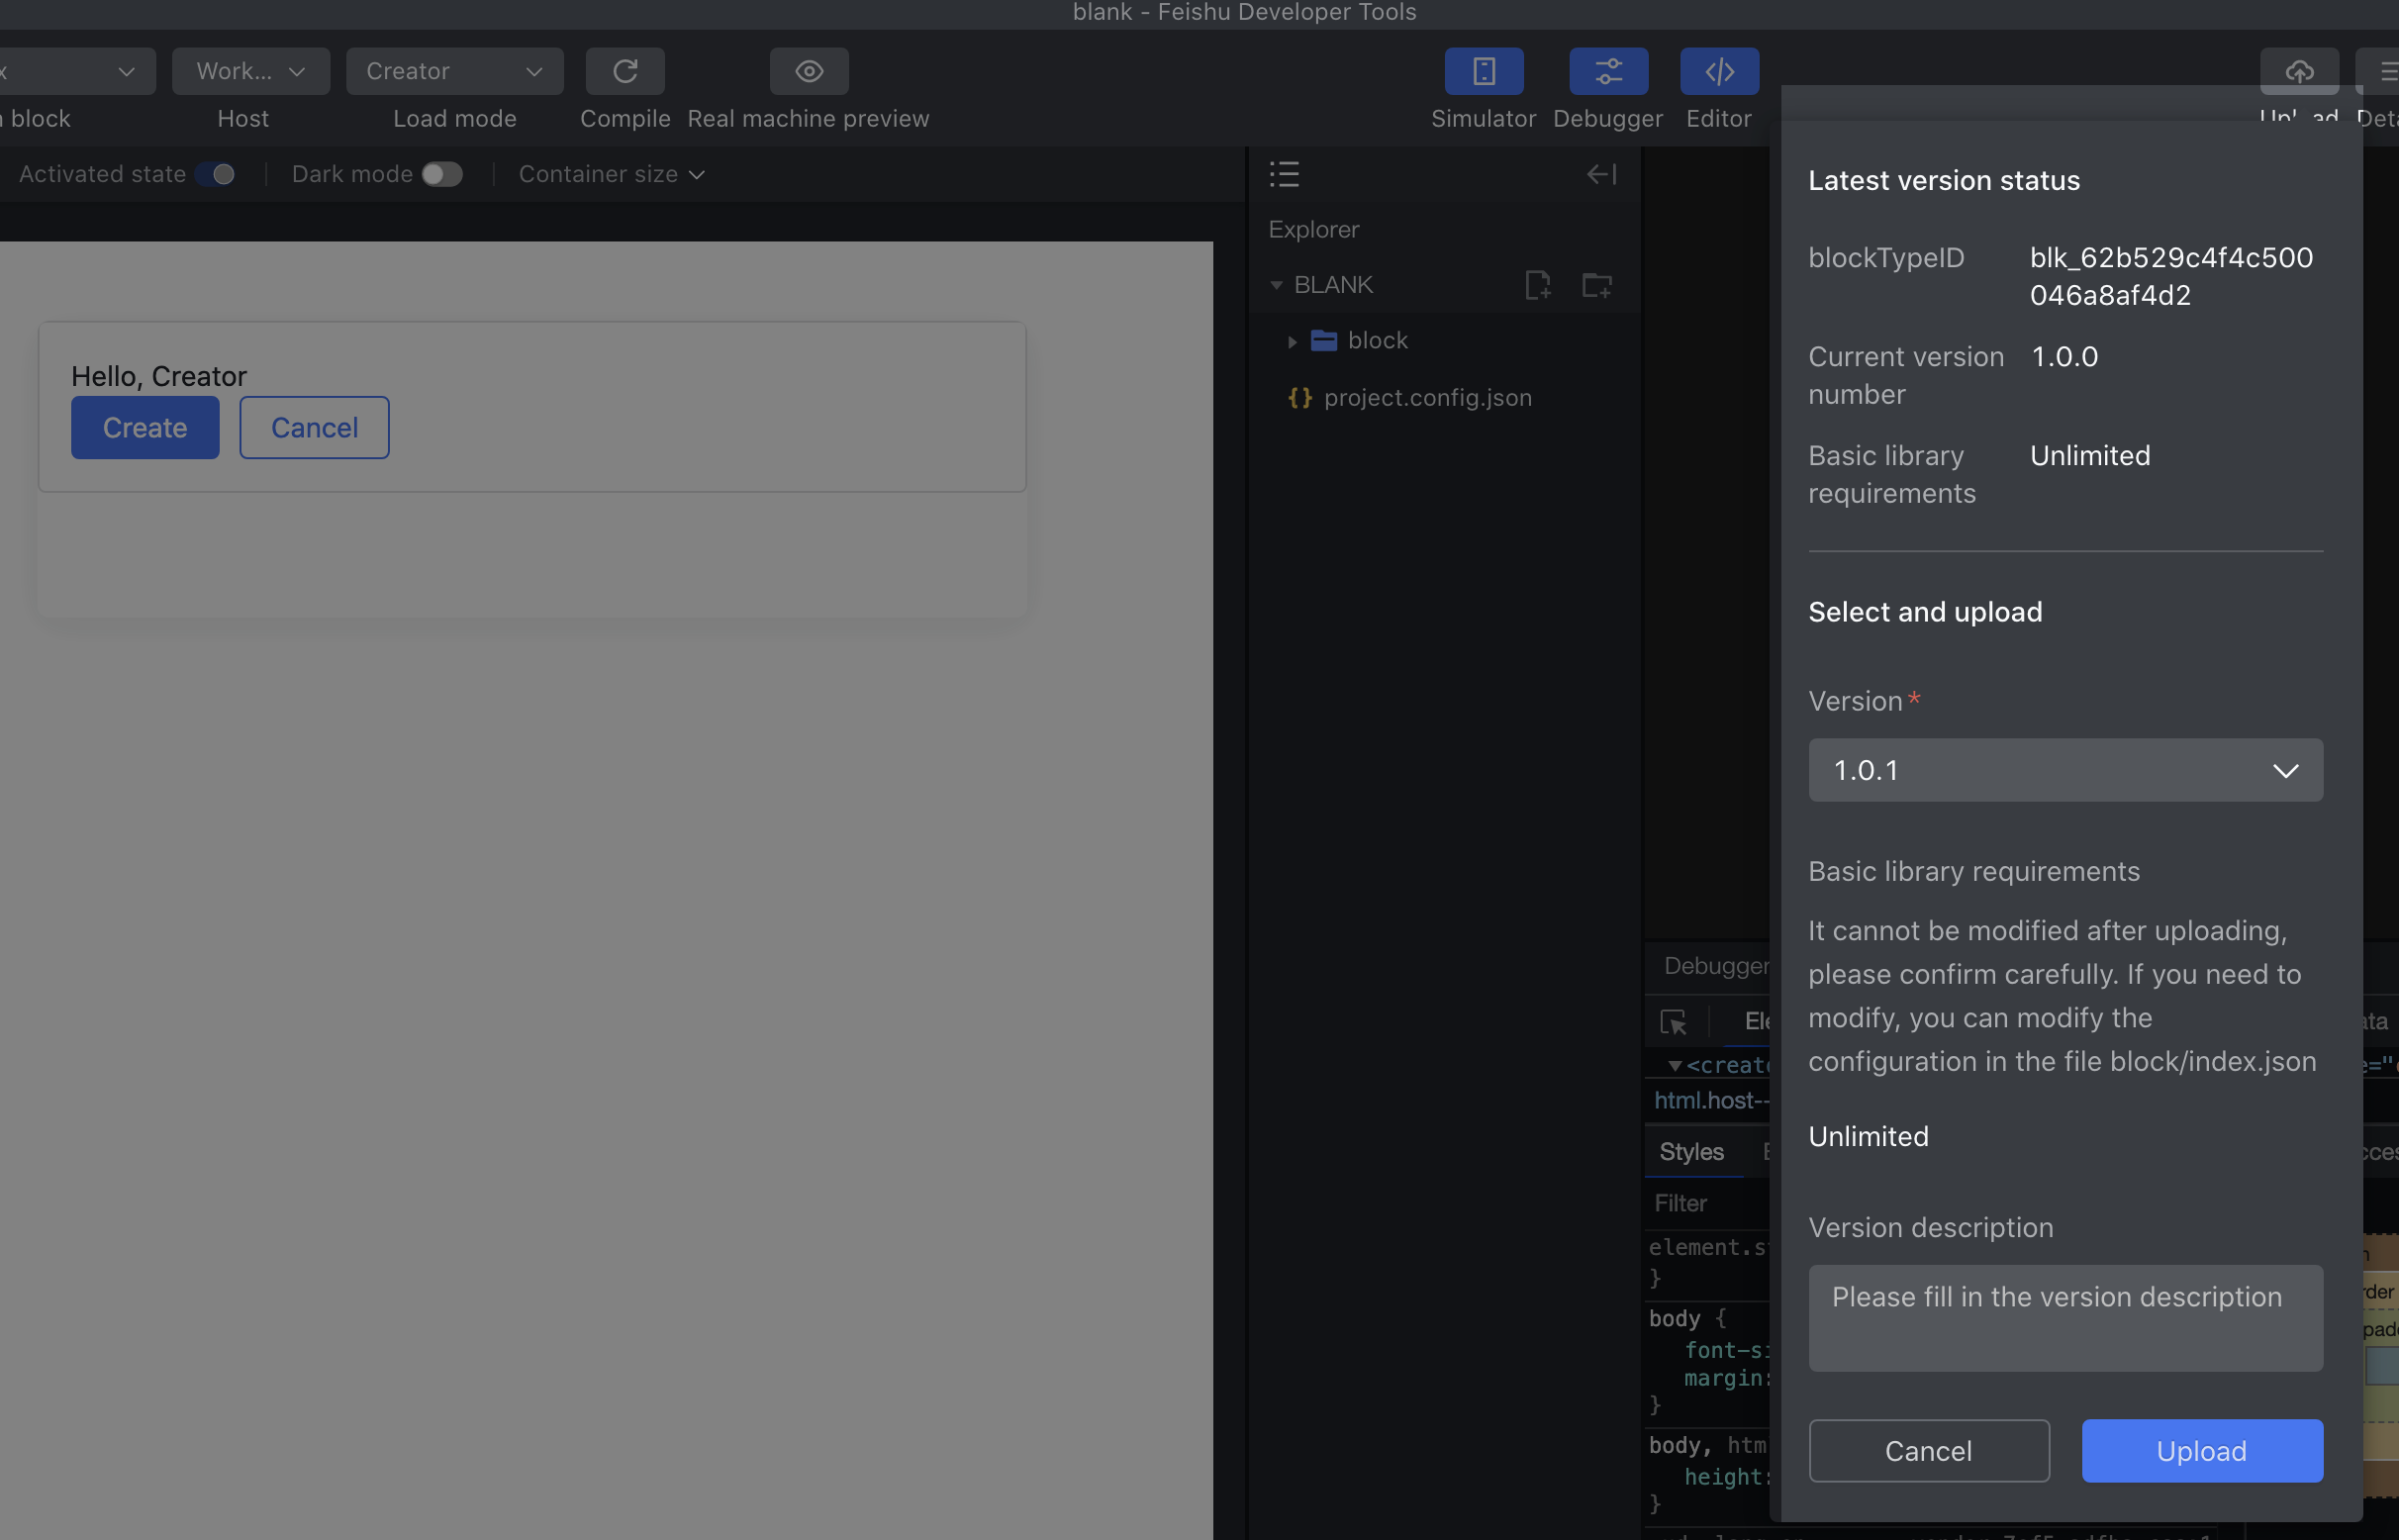Select the element inspector picker icon
Screen dimensions: 2399x1540
click(1673, 1021)
